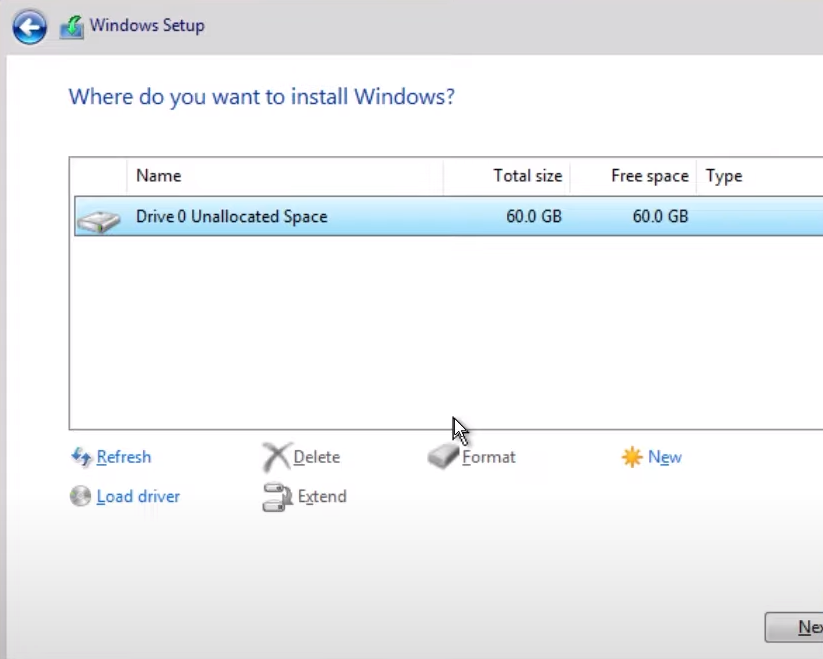Image resolution: width=823 pixels, height=659 pixels.
Task: Click the Total size column header
Action: [507, 176]
